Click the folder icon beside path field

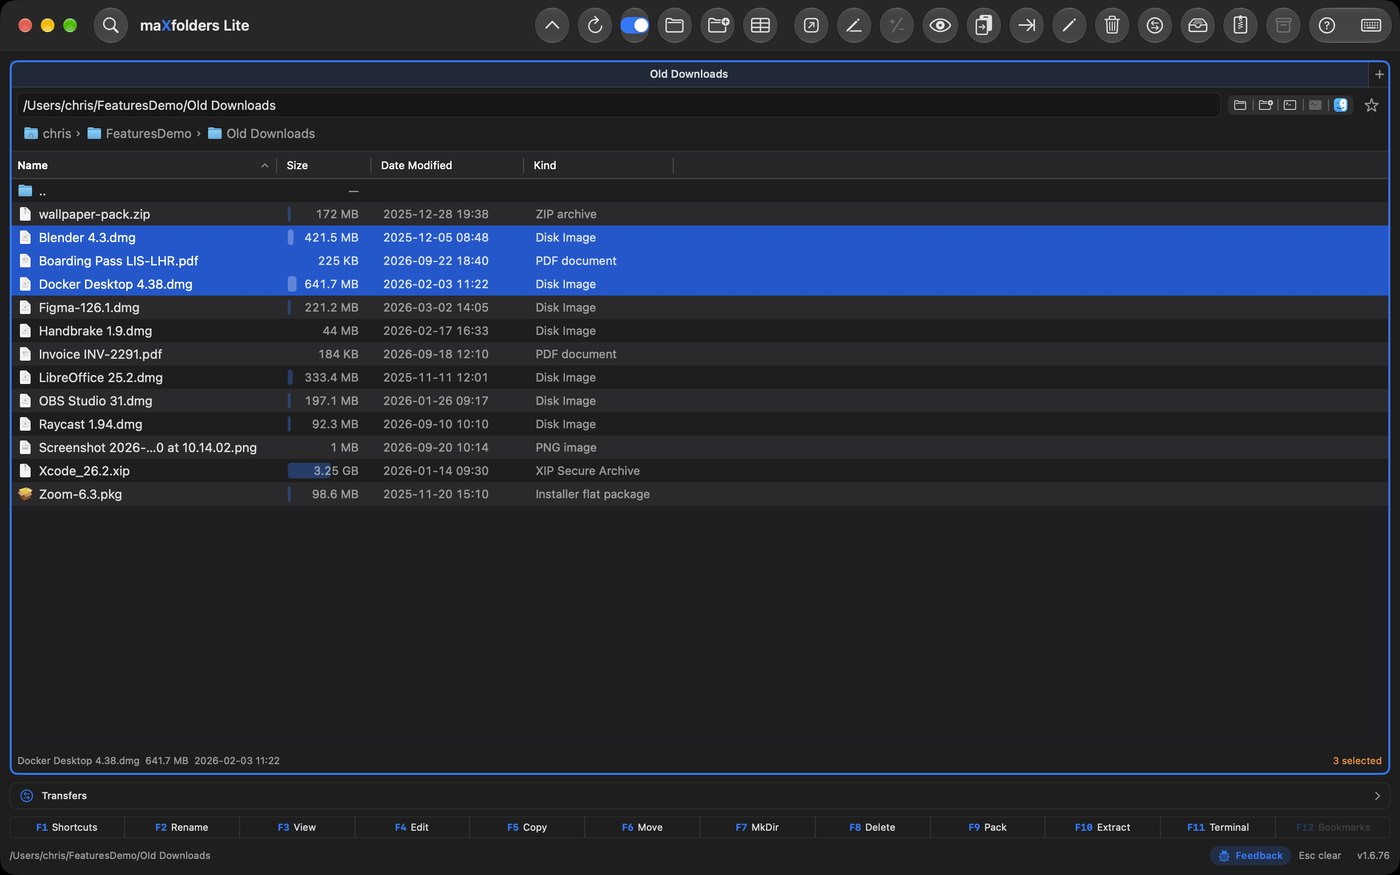pos(1240,105)
